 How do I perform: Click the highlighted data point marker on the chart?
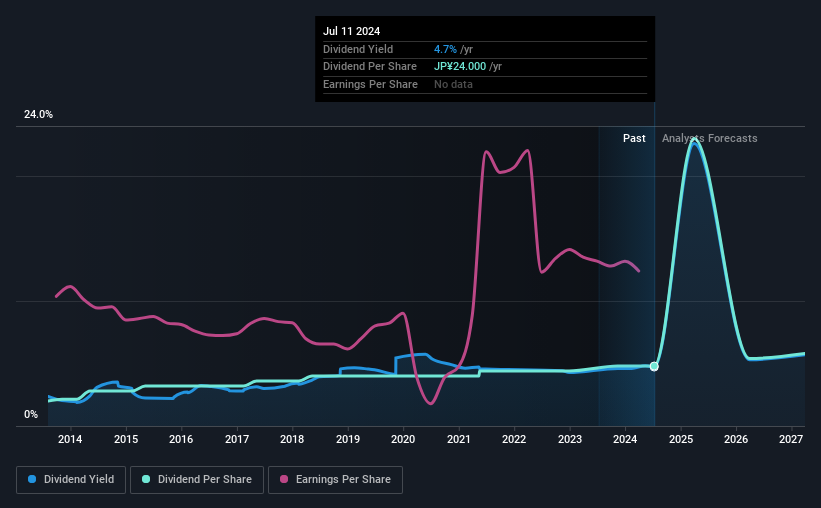[x=654, y=366]
